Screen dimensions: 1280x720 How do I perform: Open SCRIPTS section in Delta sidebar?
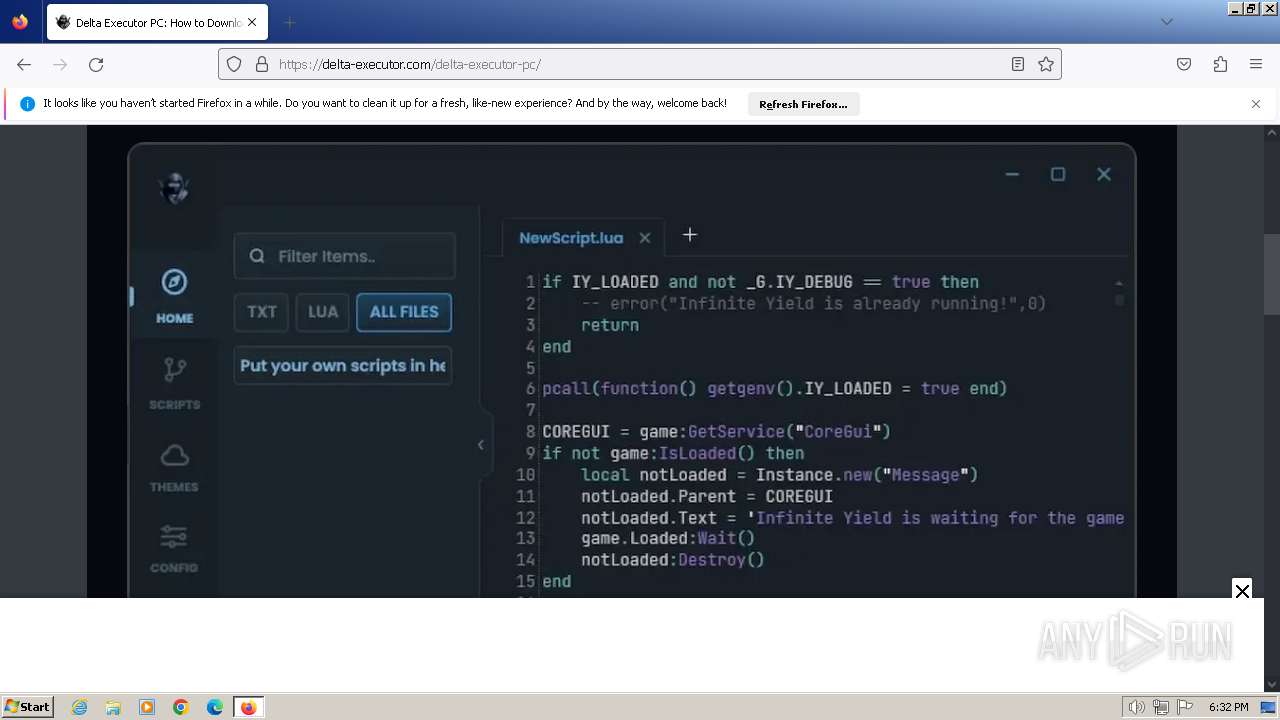pos(174,384)
